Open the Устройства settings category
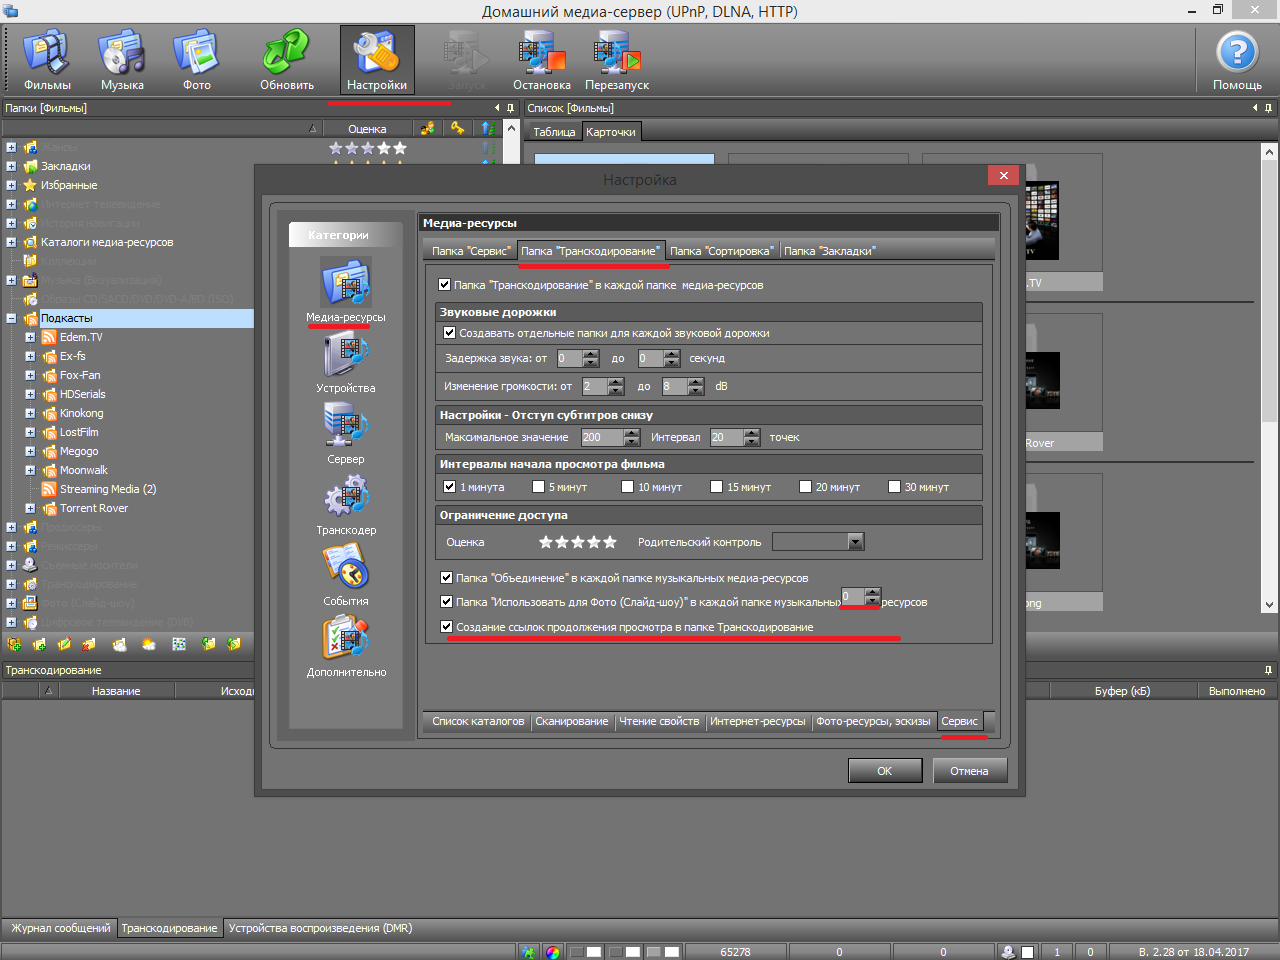 [345, 360]
